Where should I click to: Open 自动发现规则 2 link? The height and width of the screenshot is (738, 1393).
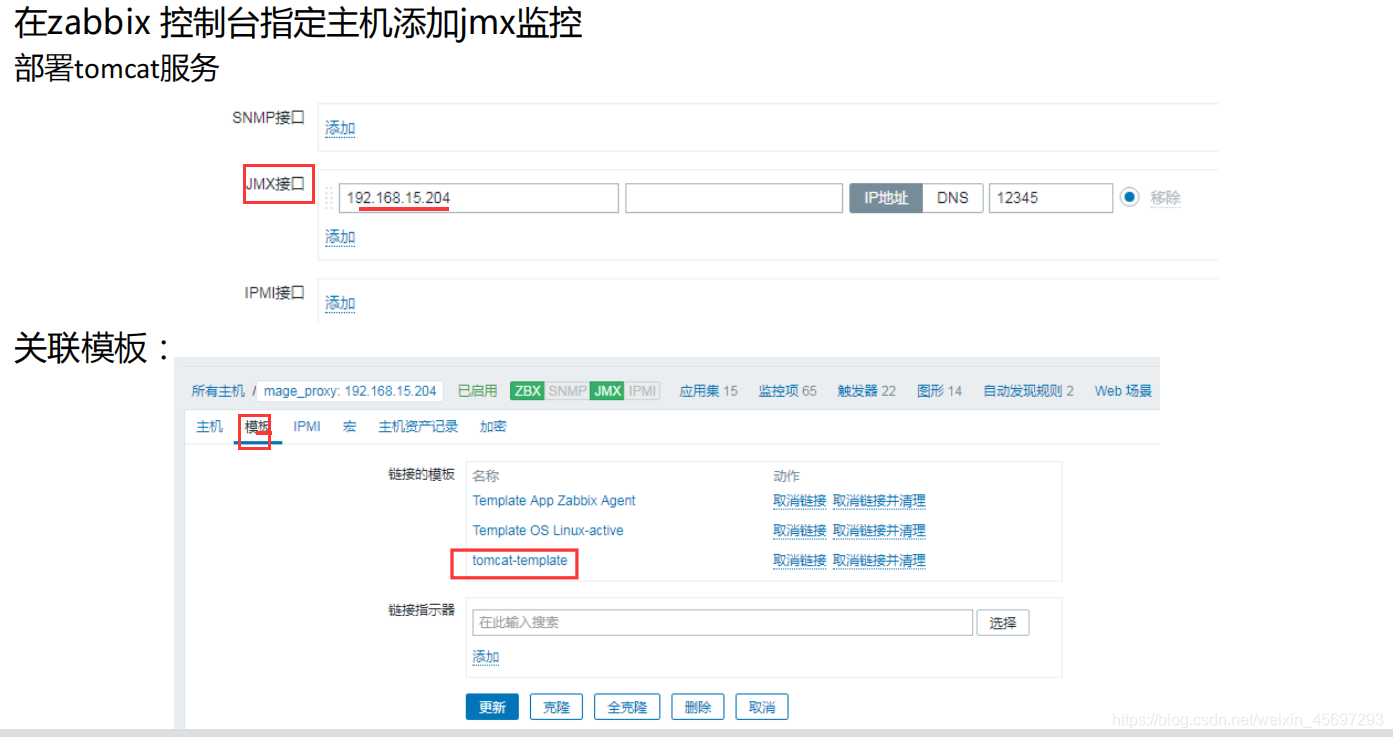[1028, 391]
